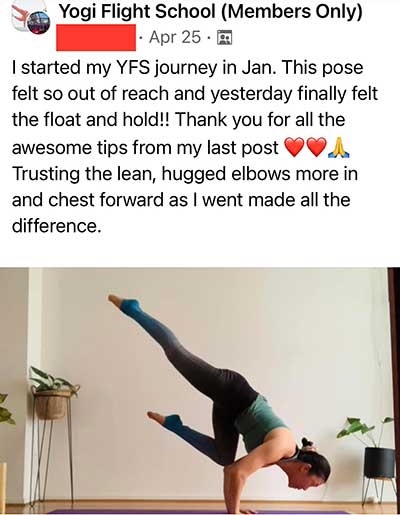Click the woman's hair bun in photo
The width and height of the screenshot is (400, 515).
point(307,444)
